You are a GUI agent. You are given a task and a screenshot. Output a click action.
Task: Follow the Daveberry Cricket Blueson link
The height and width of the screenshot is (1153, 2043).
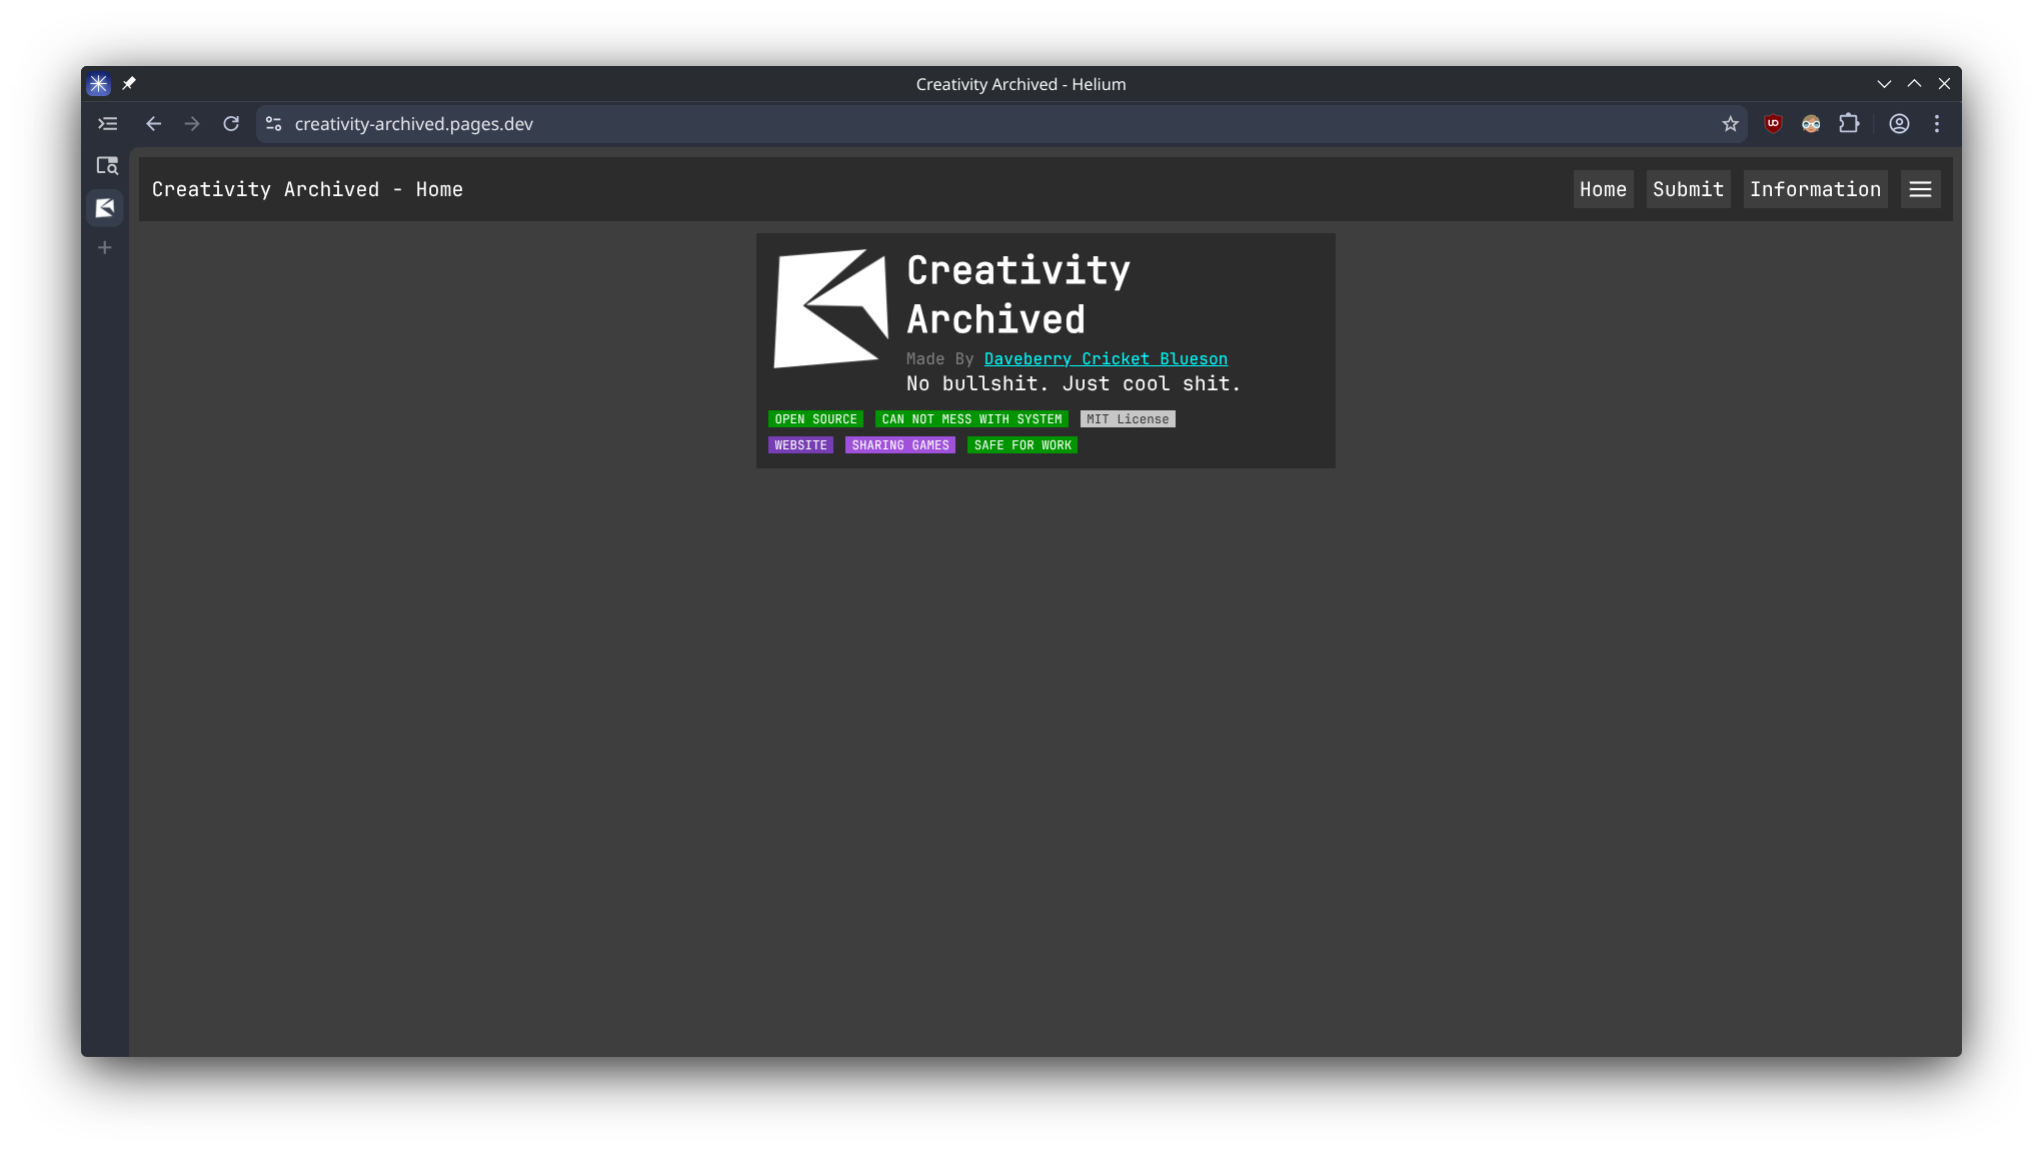coord(1105,358)
